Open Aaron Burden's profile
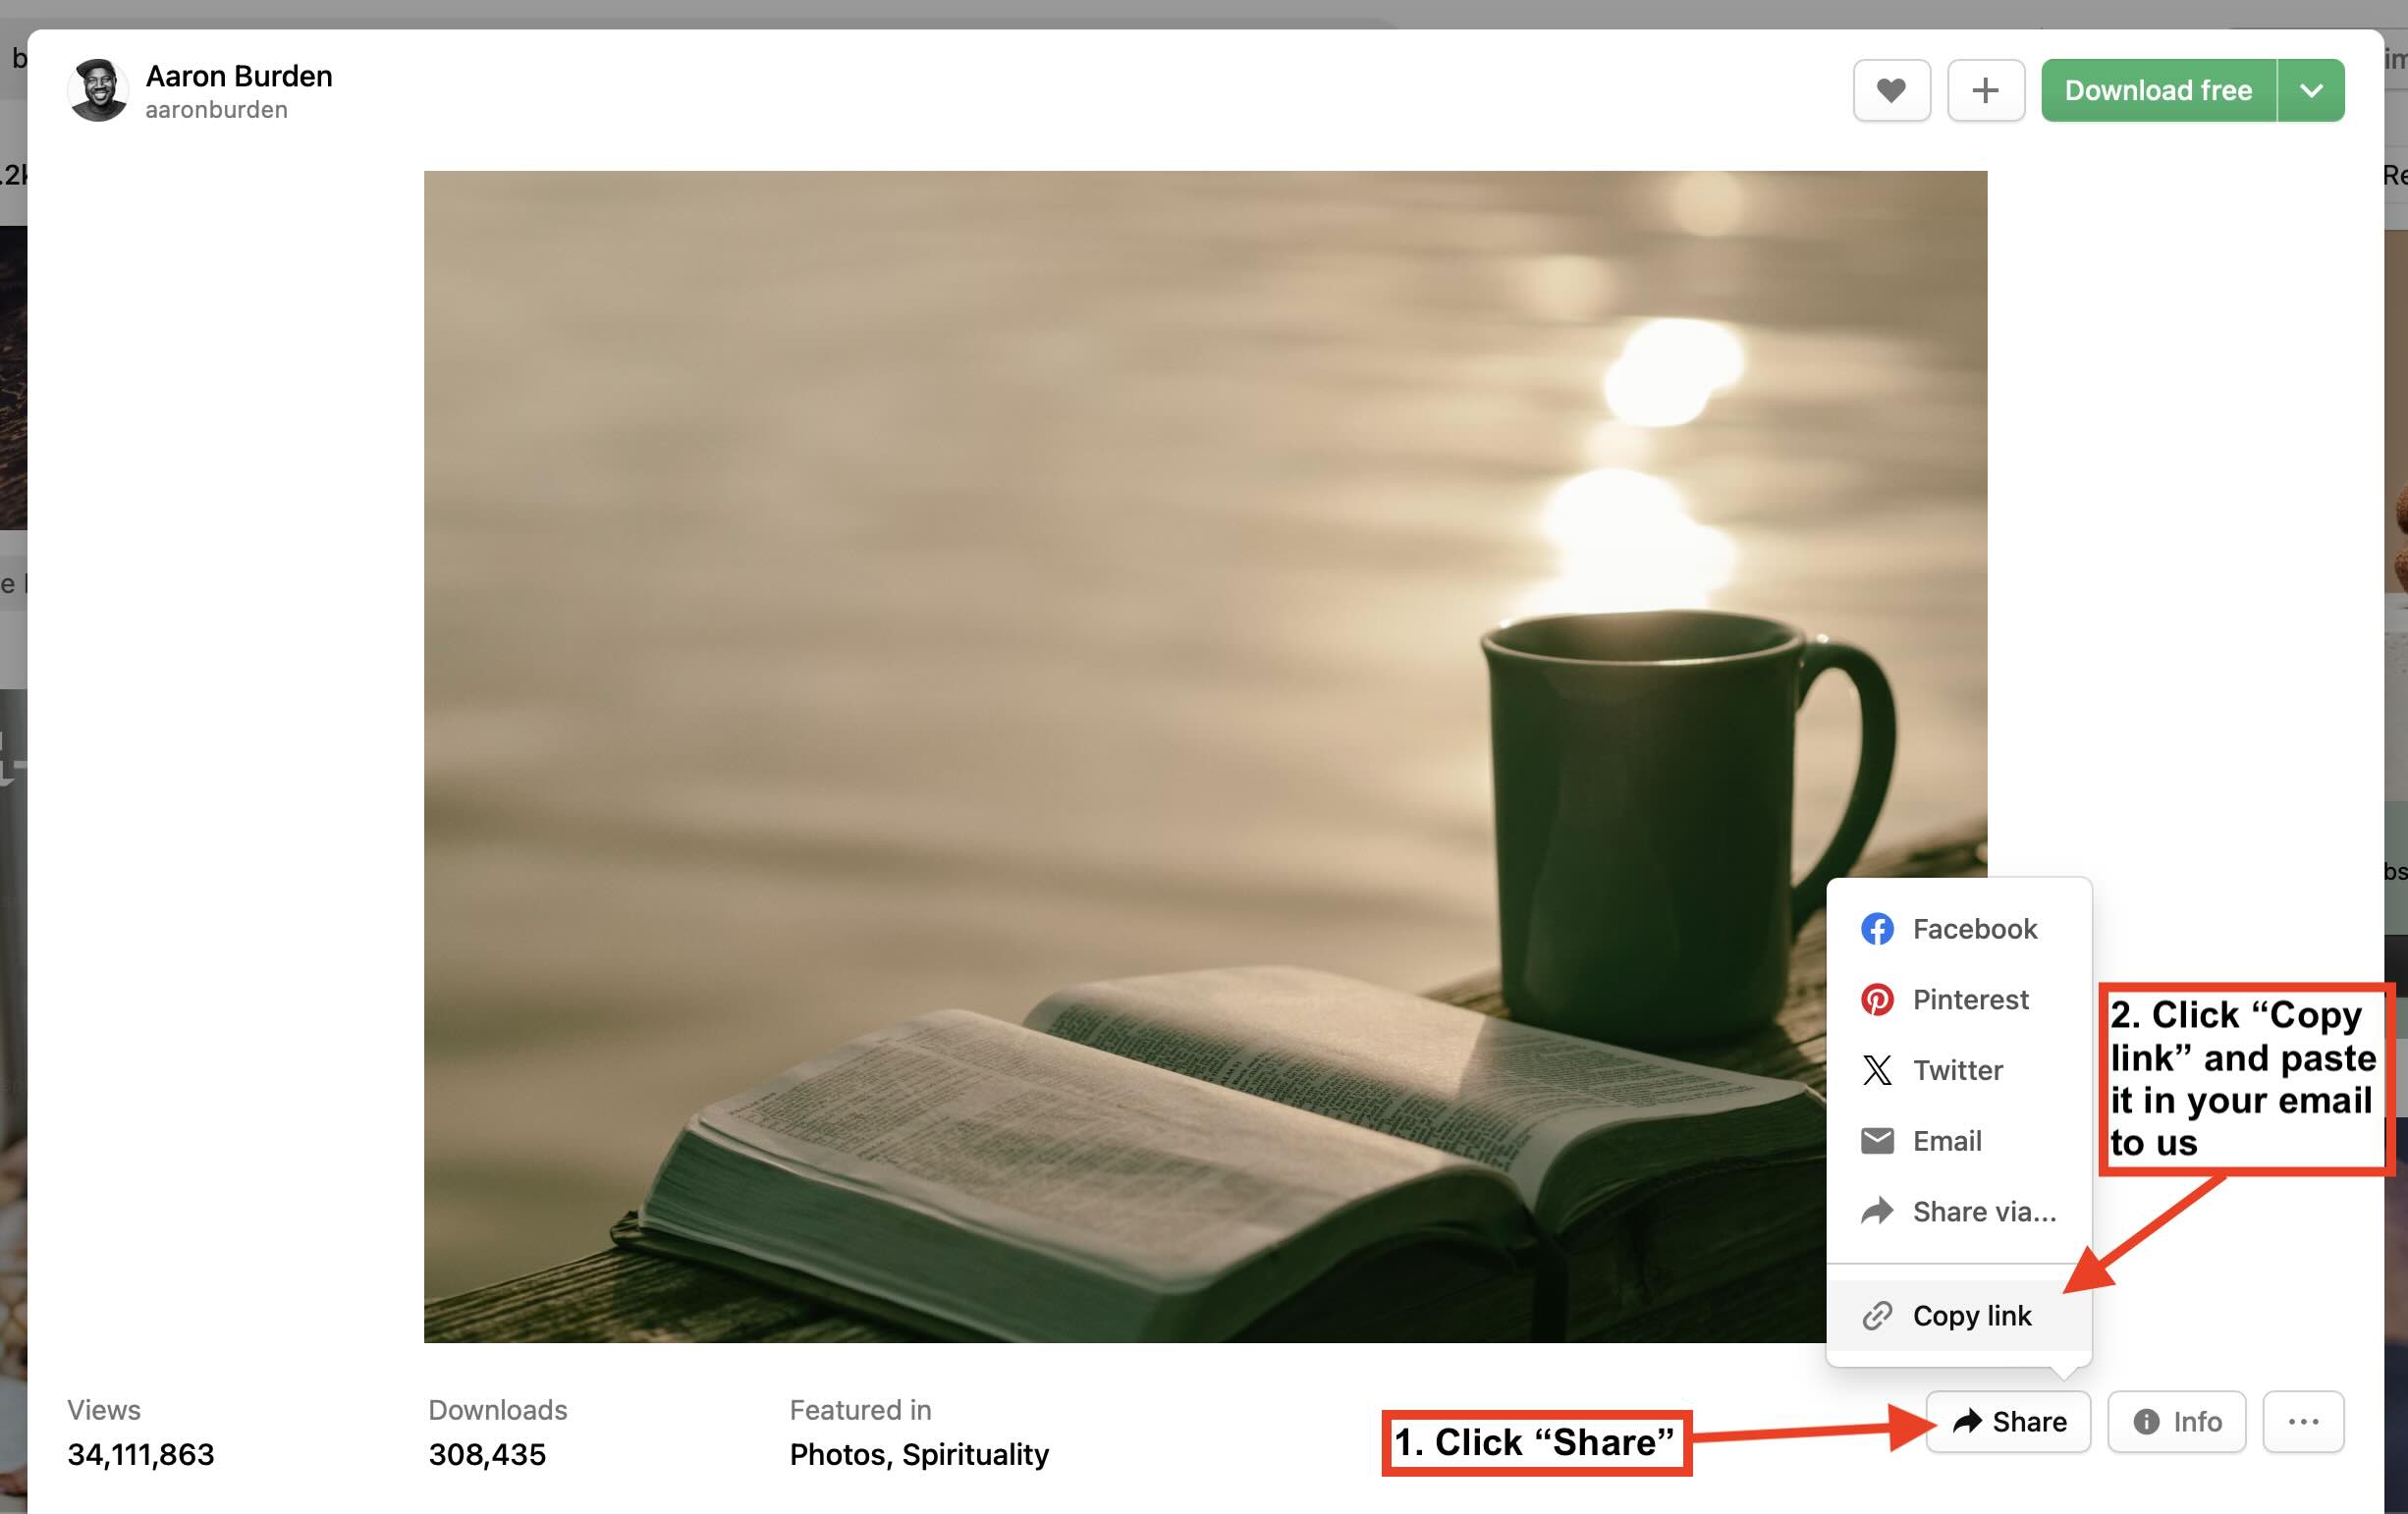This screenshot has width=2408, height=1514. click(x=239, y=76)
